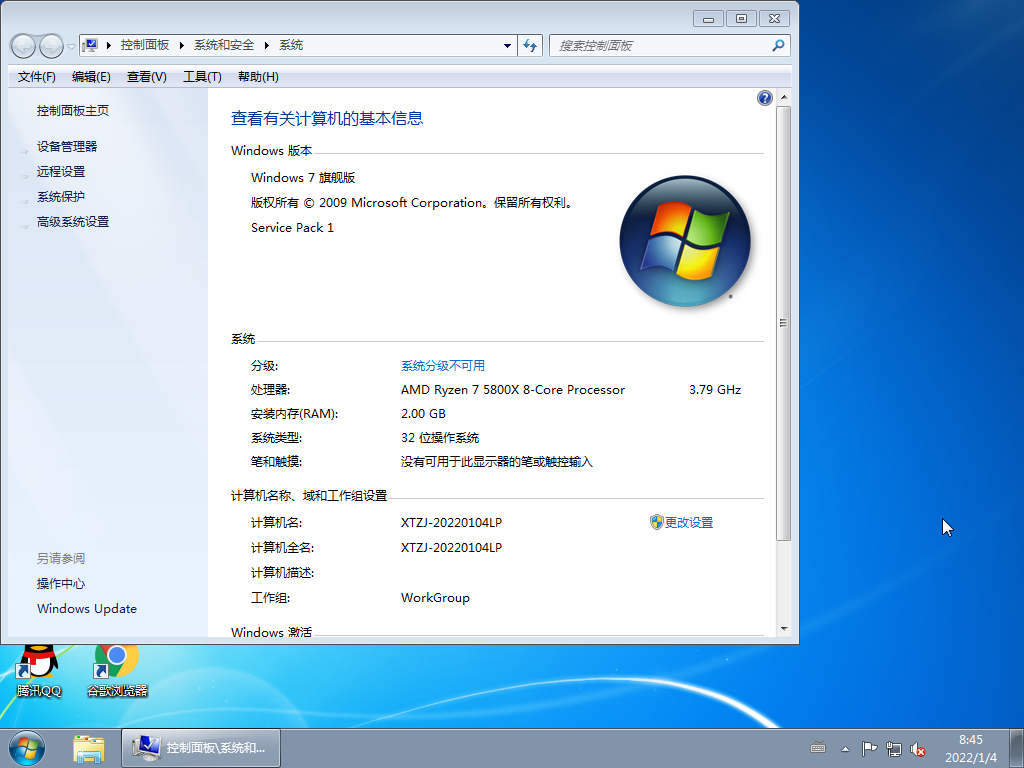Open the network status tray icon
This screenshot has width=1024, height=768.
(895, 748)
